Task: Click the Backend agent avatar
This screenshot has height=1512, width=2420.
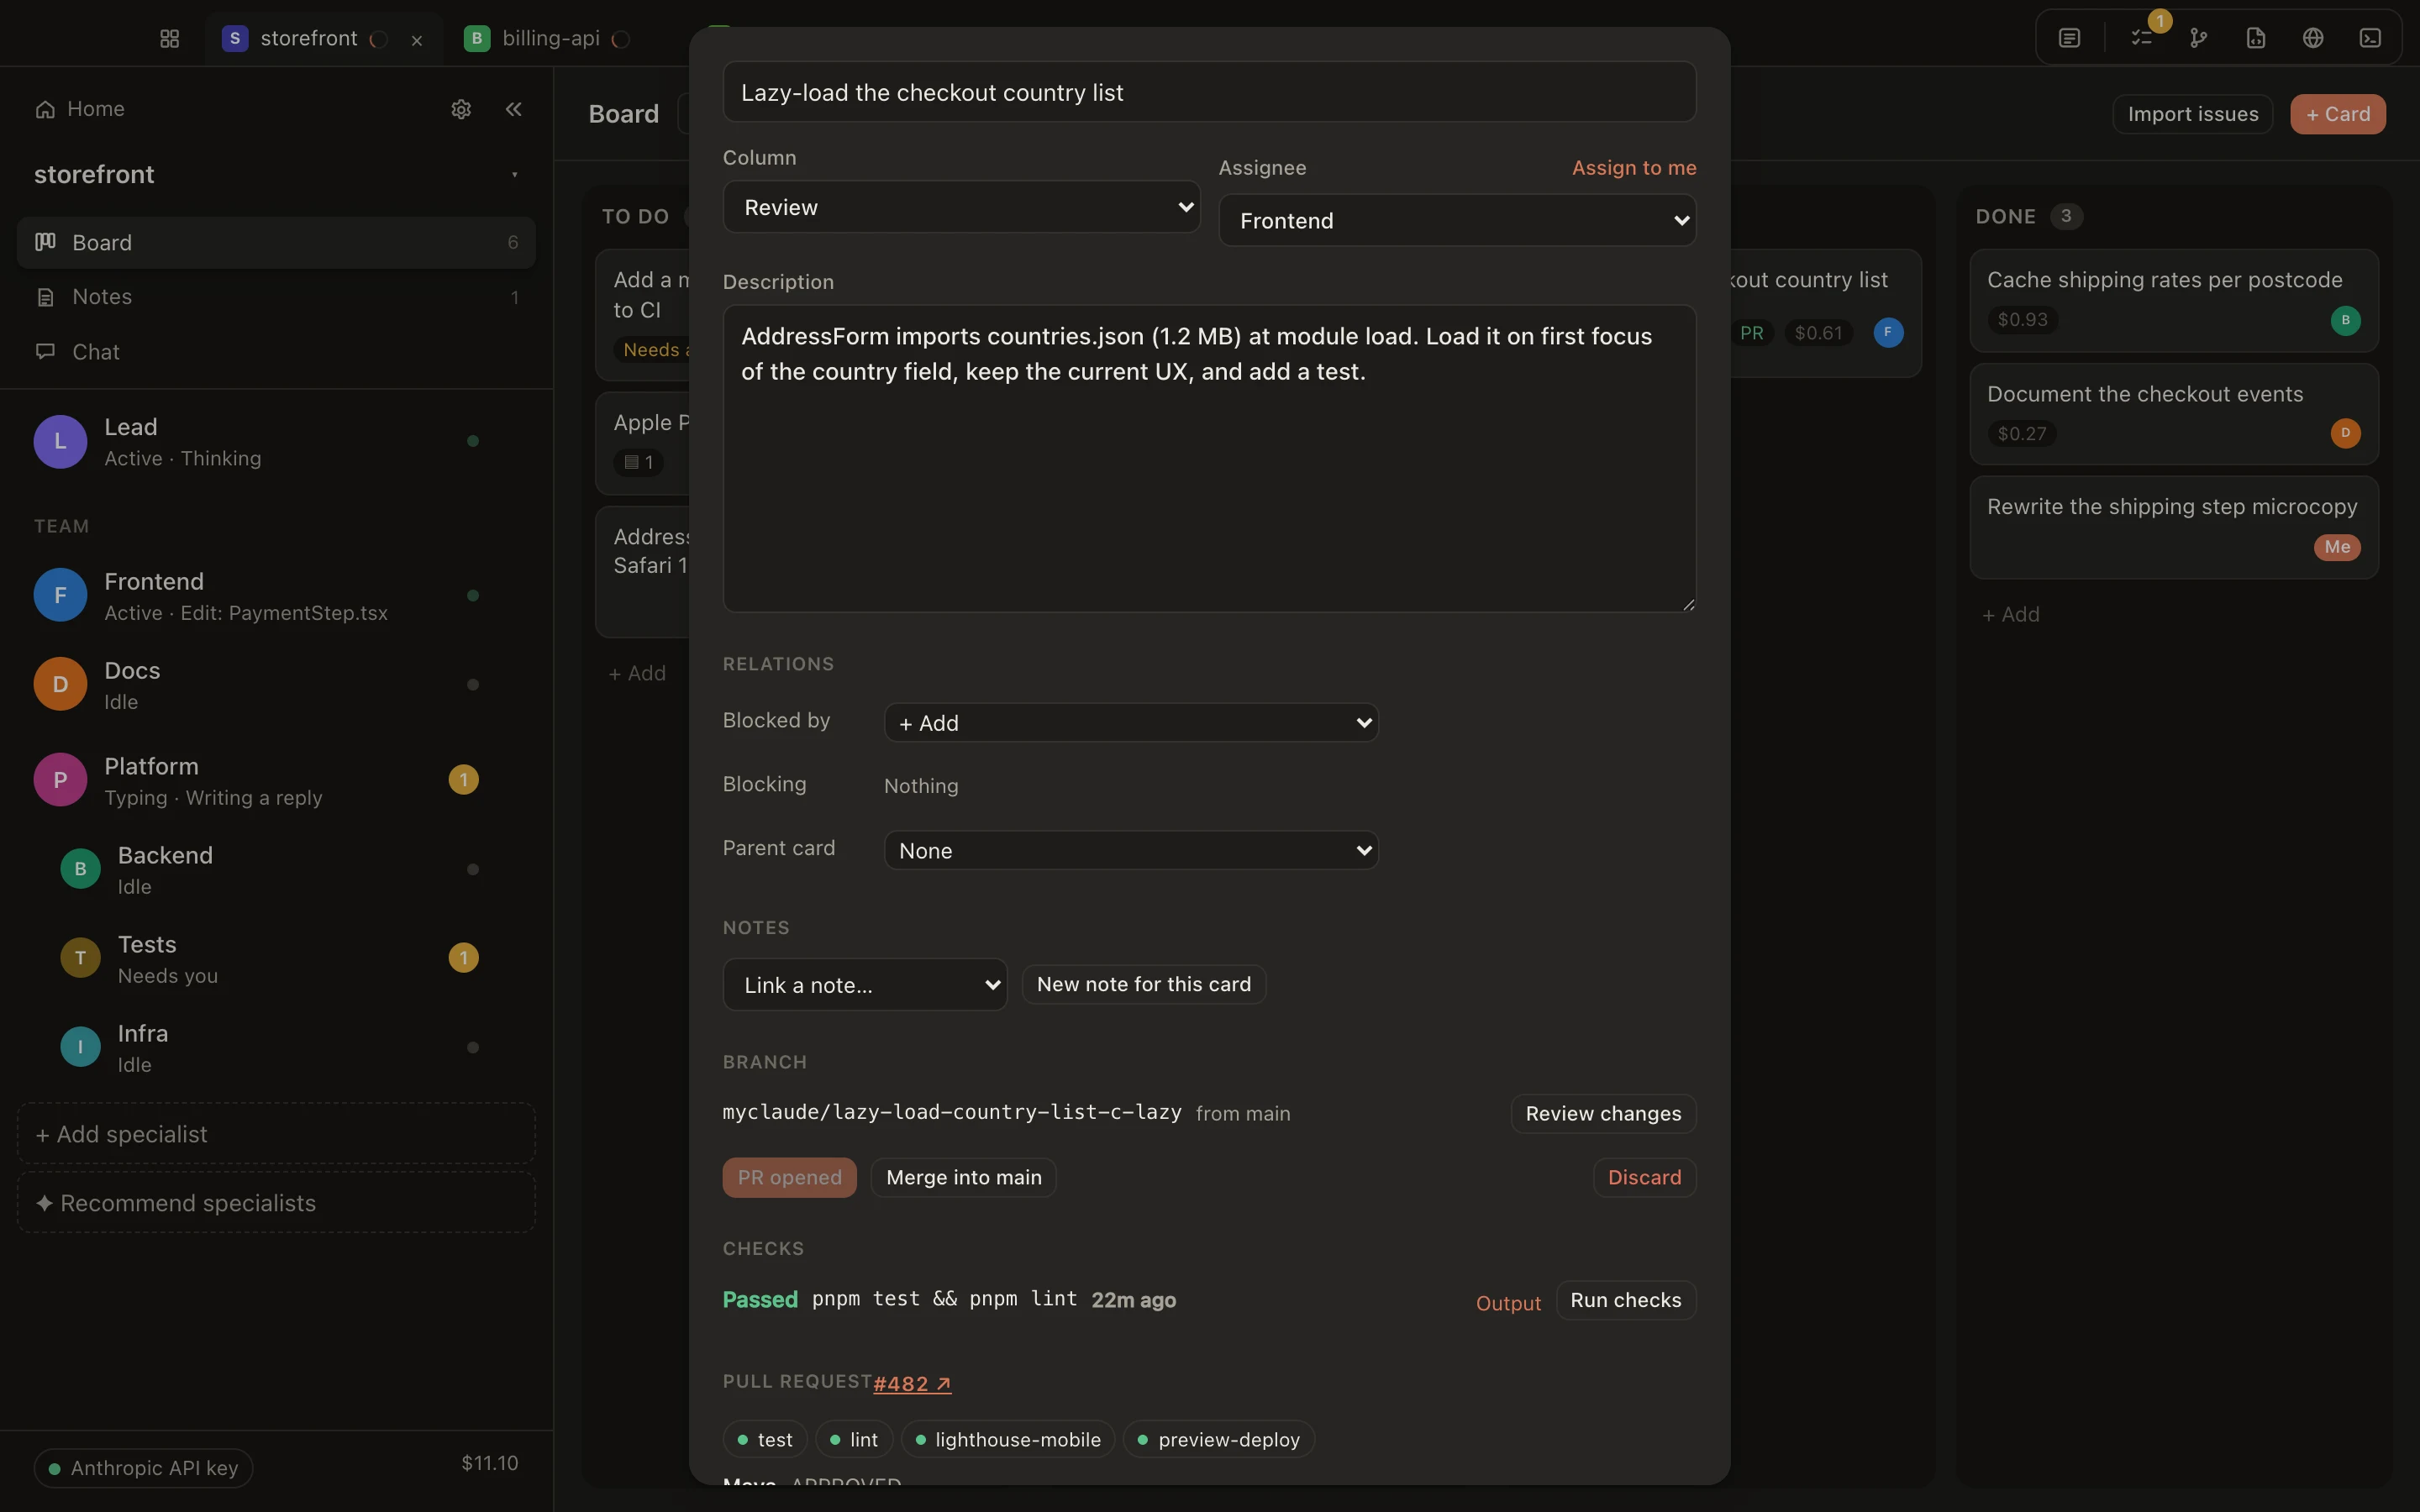Action: coord(80,869)
